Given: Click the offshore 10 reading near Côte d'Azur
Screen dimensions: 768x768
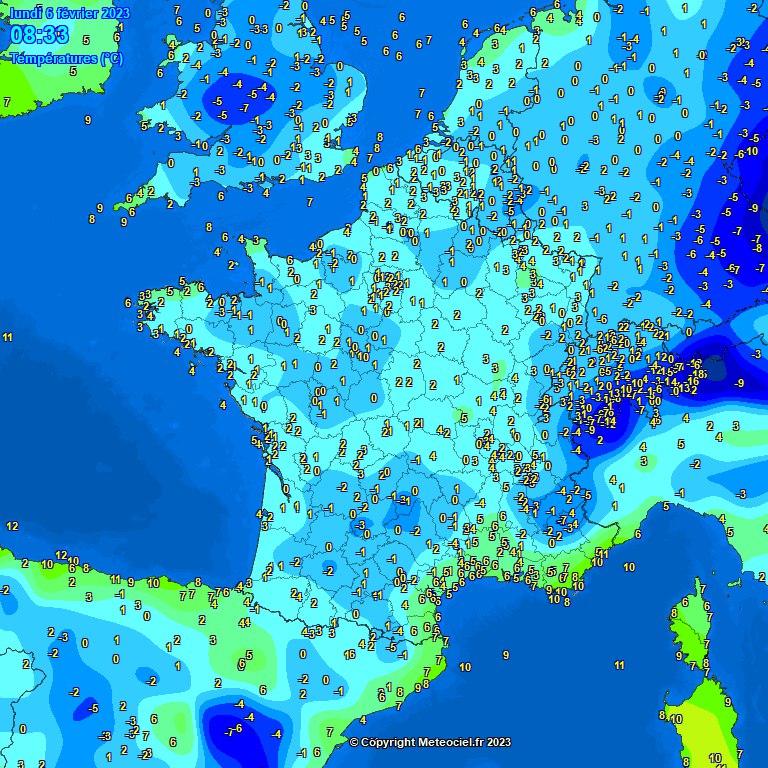Looking at the screenshot, I should click(629, 567).
